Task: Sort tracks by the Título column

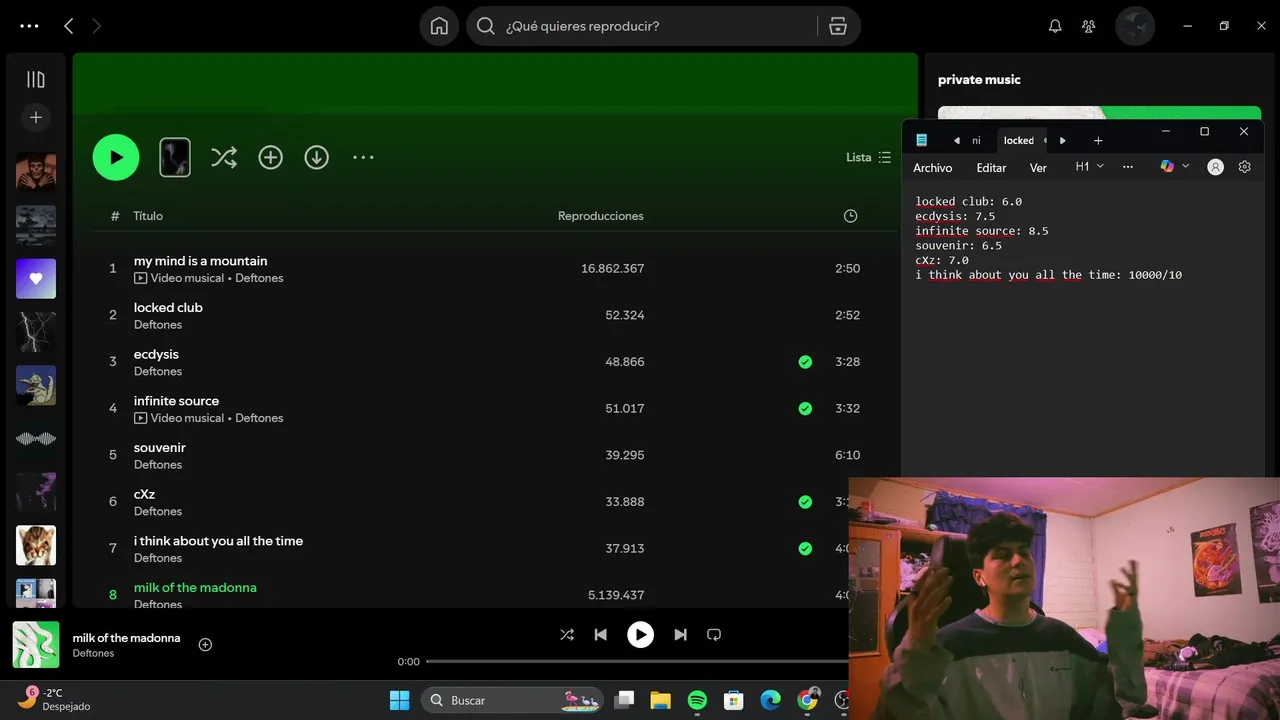Action: pos(148,216)
